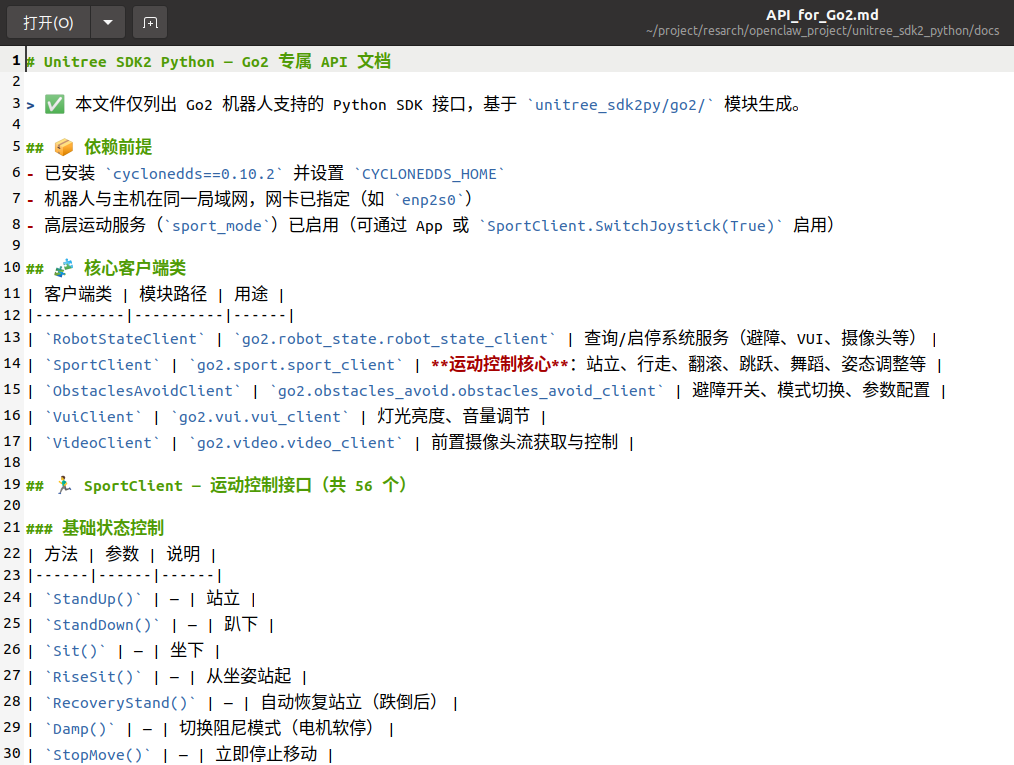Click the docs file path under the title
This screenshot has width=1014, height=765.
point(822,31)
